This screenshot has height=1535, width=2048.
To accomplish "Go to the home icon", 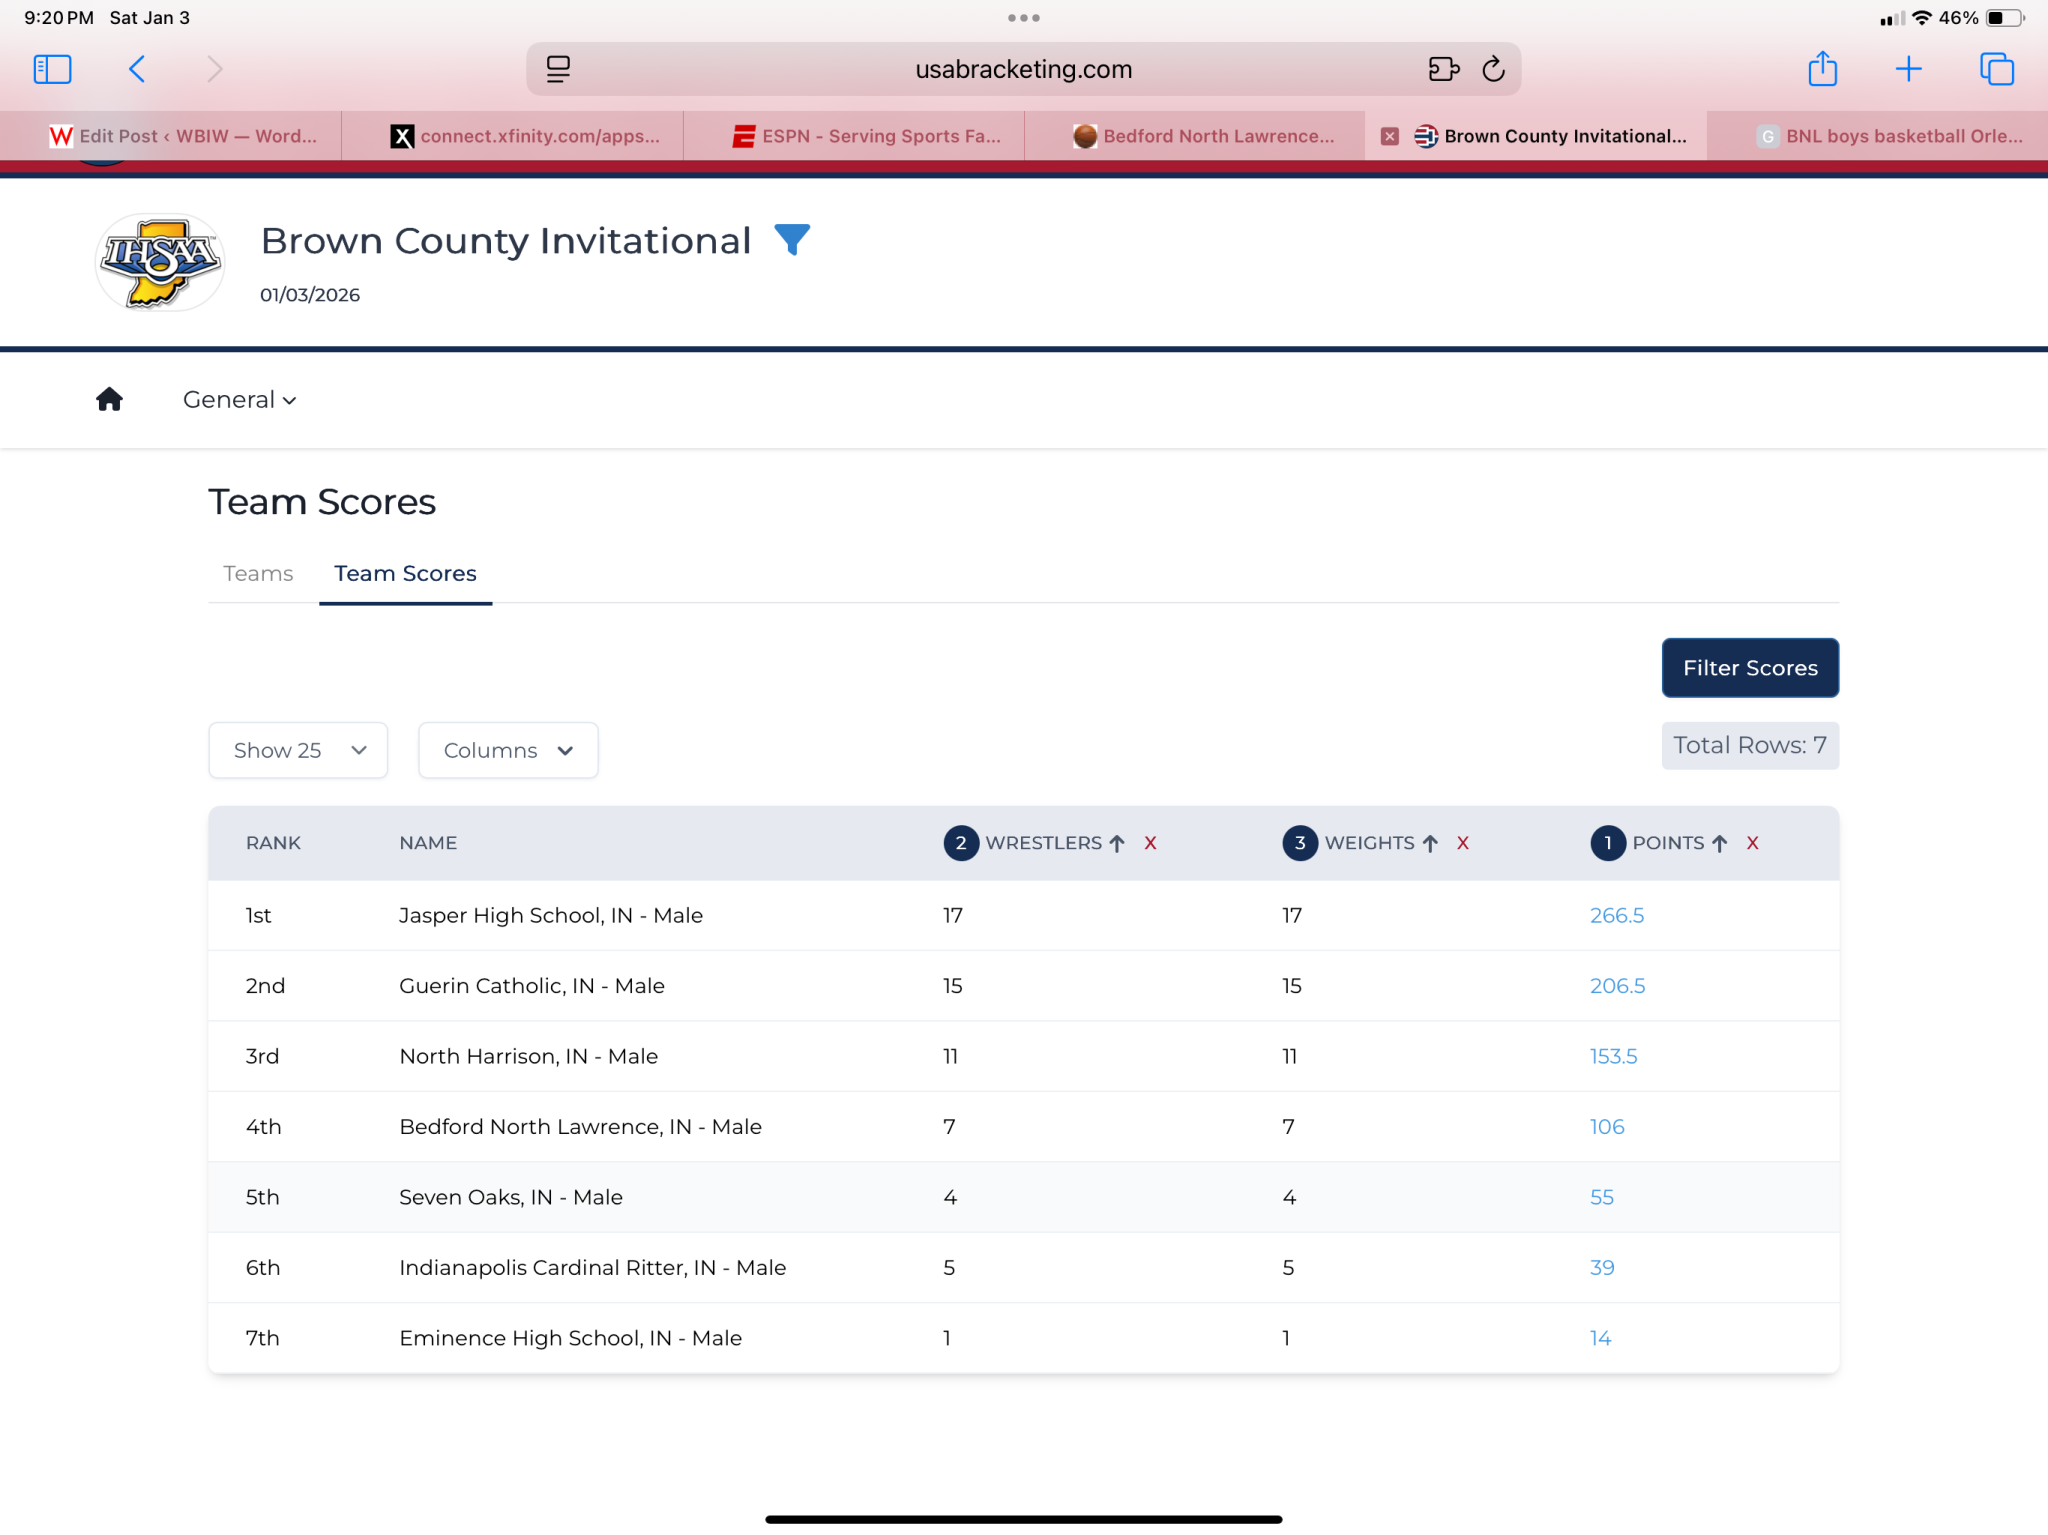I will [x=109, y=399].
